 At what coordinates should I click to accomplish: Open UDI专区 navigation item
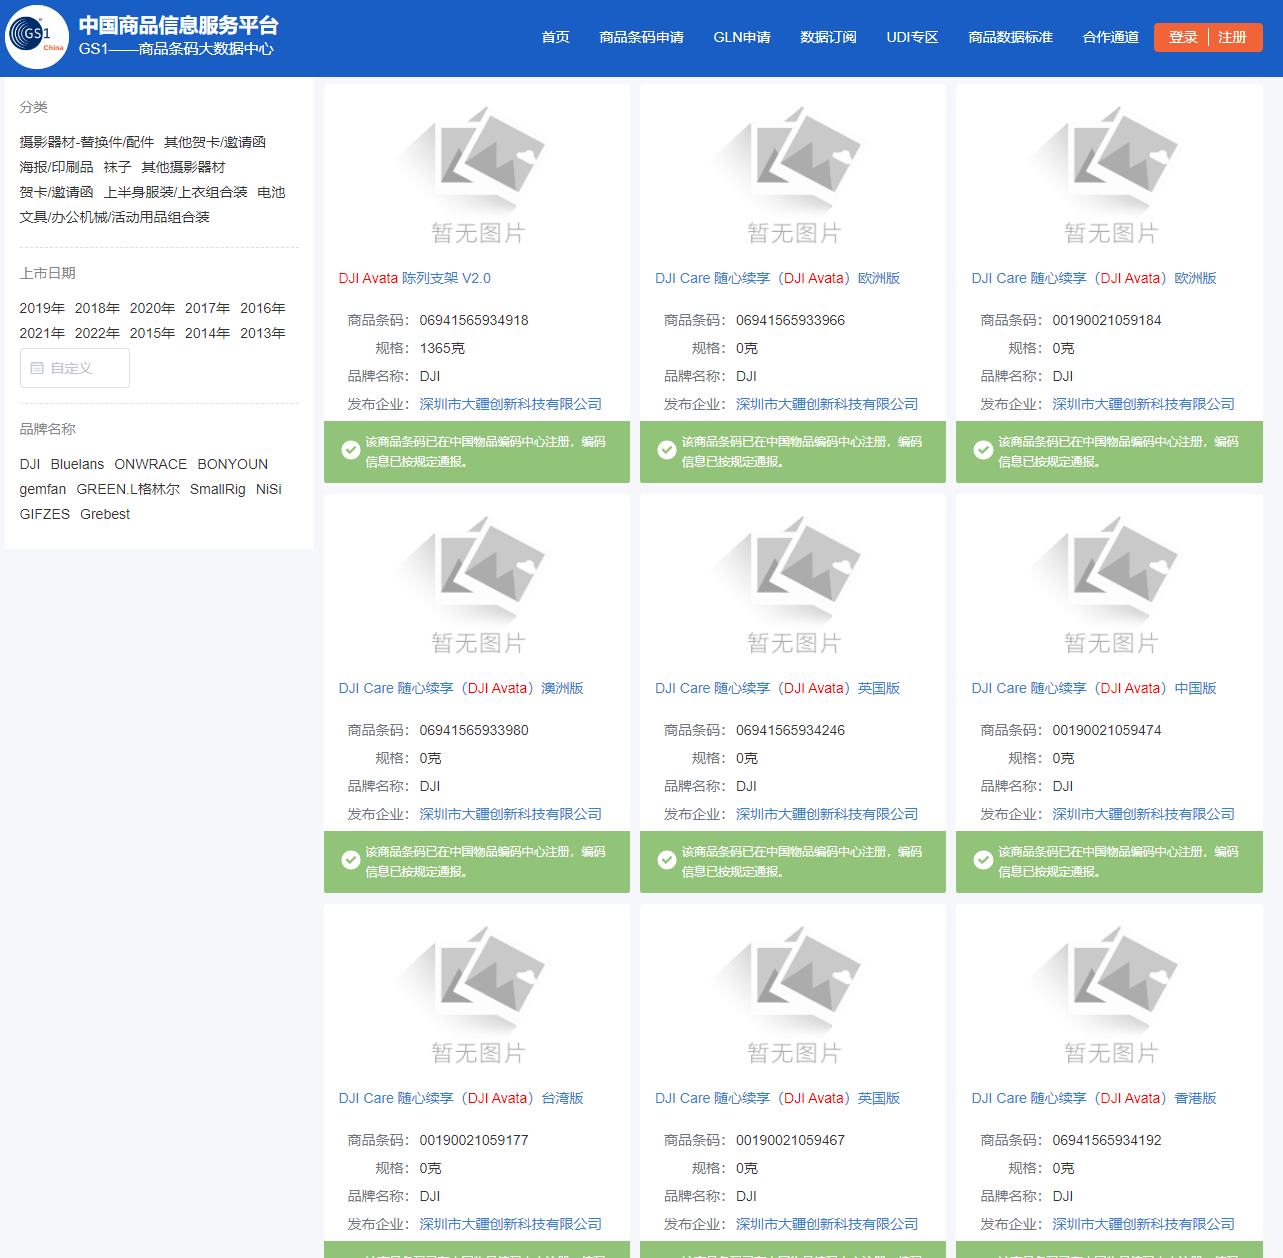coord(912,37)
